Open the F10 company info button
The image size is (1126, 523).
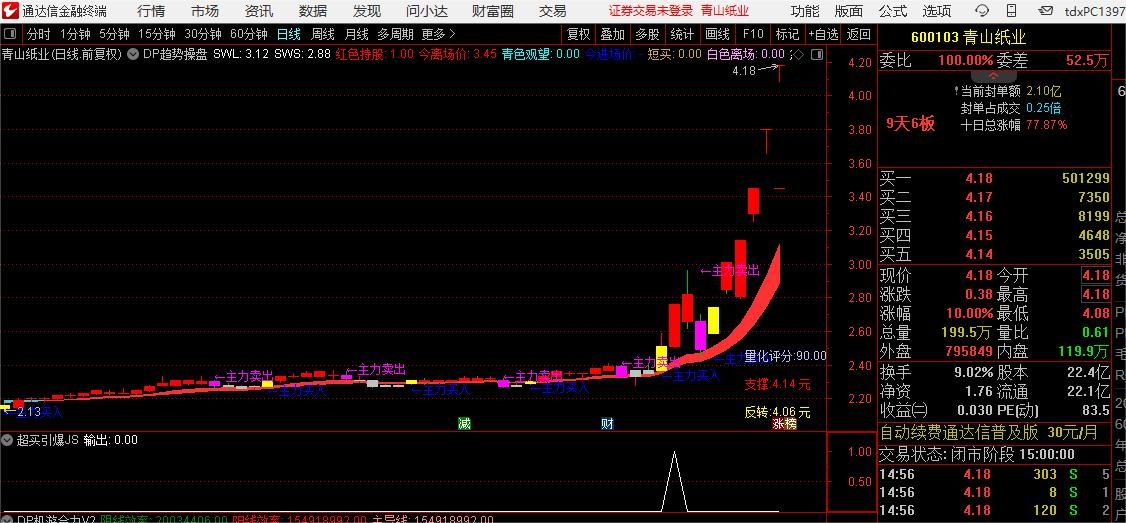point(753,34)
